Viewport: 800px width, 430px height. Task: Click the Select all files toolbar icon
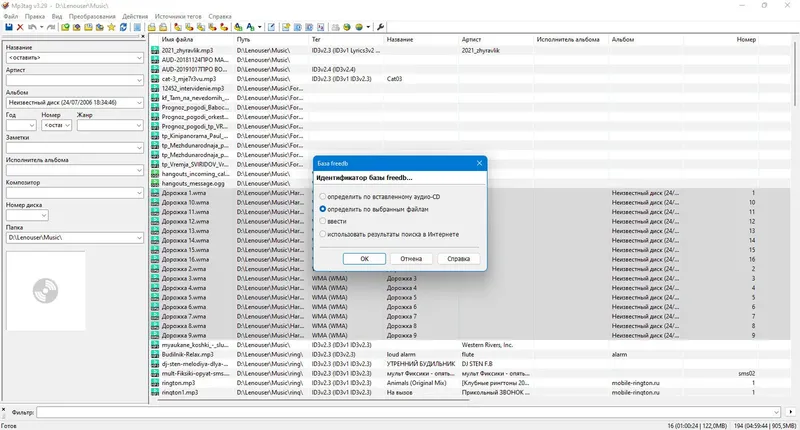[x=137, y=27]
